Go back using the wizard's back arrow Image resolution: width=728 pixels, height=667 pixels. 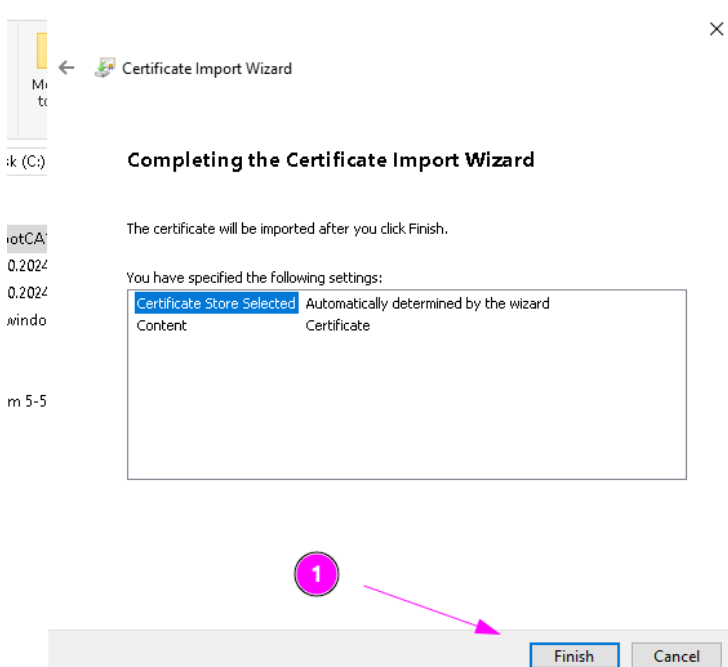coord(66,68)
